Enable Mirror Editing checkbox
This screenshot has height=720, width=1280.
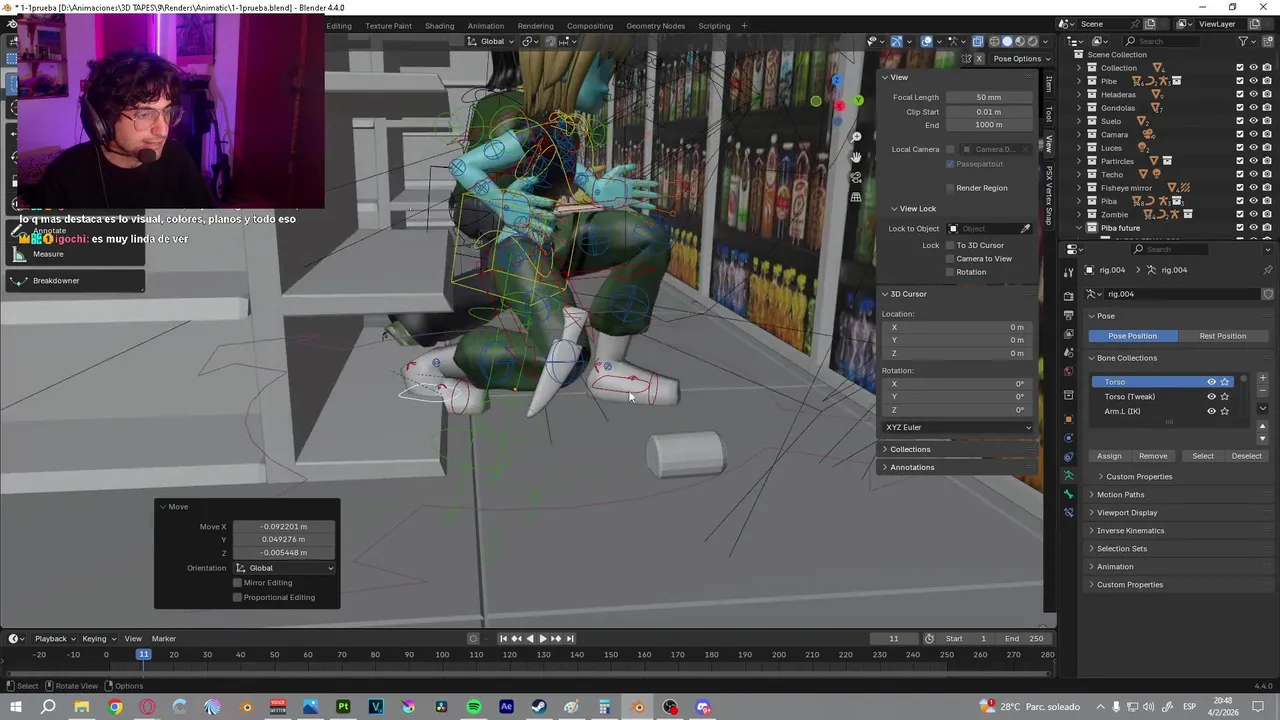click(x=237, y=583)
